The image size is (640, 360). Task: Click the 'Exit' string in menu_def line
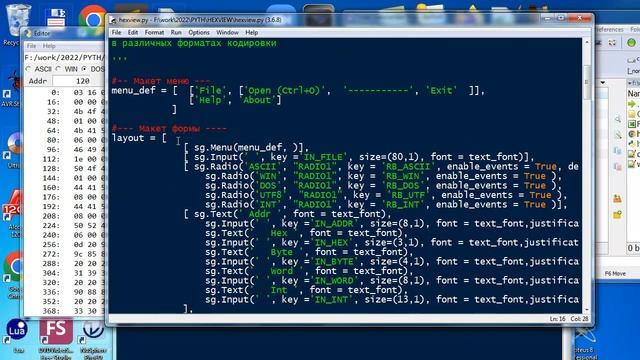(x=441, y=91)
